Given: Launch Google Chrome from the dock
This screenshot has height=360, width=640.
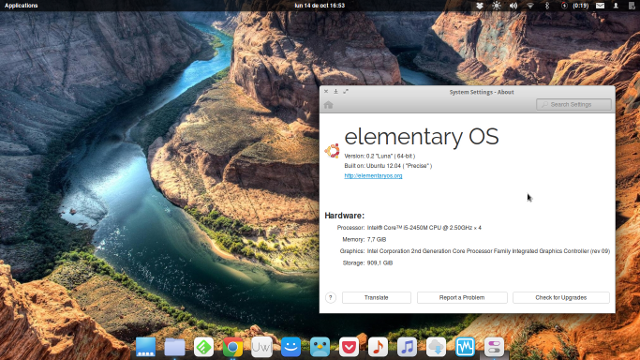Looking at the screenshot, I should click(233, 347).
